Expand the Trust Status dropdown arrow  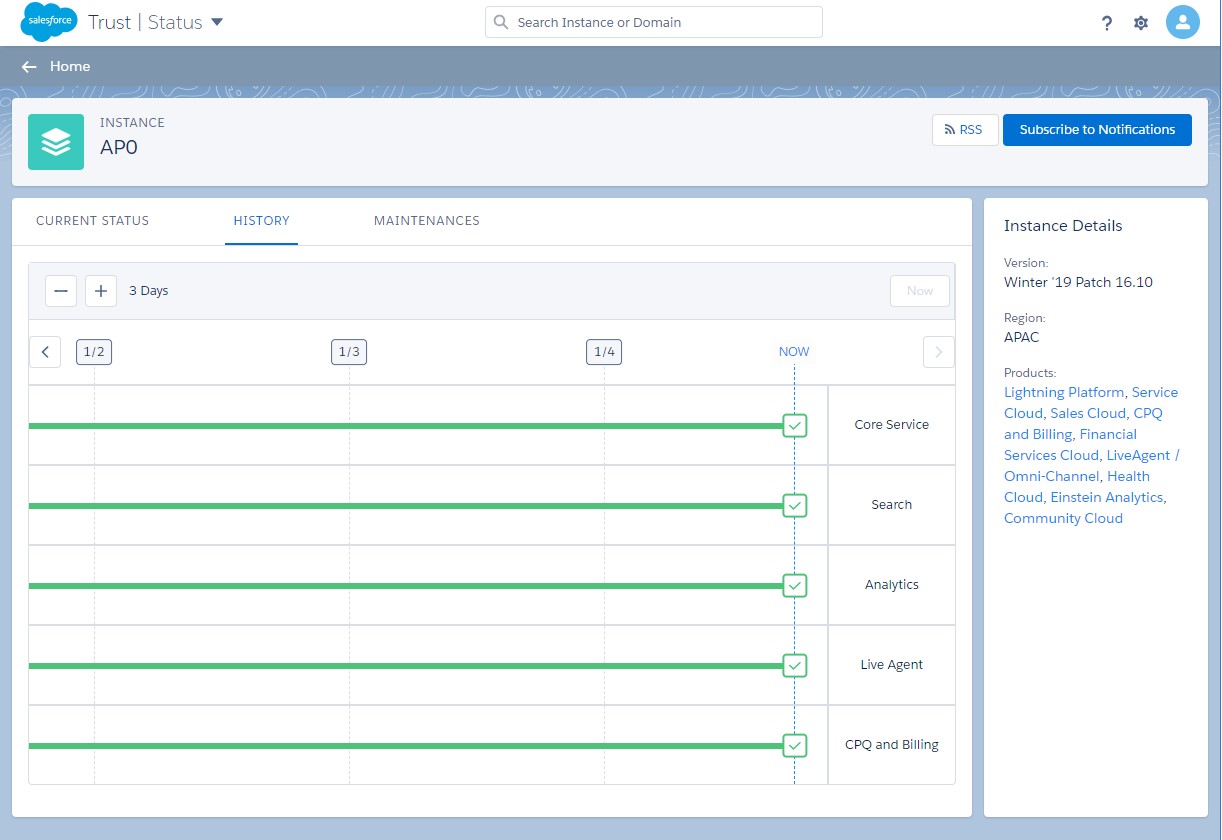pyautogui.click(x=217, y=22)
